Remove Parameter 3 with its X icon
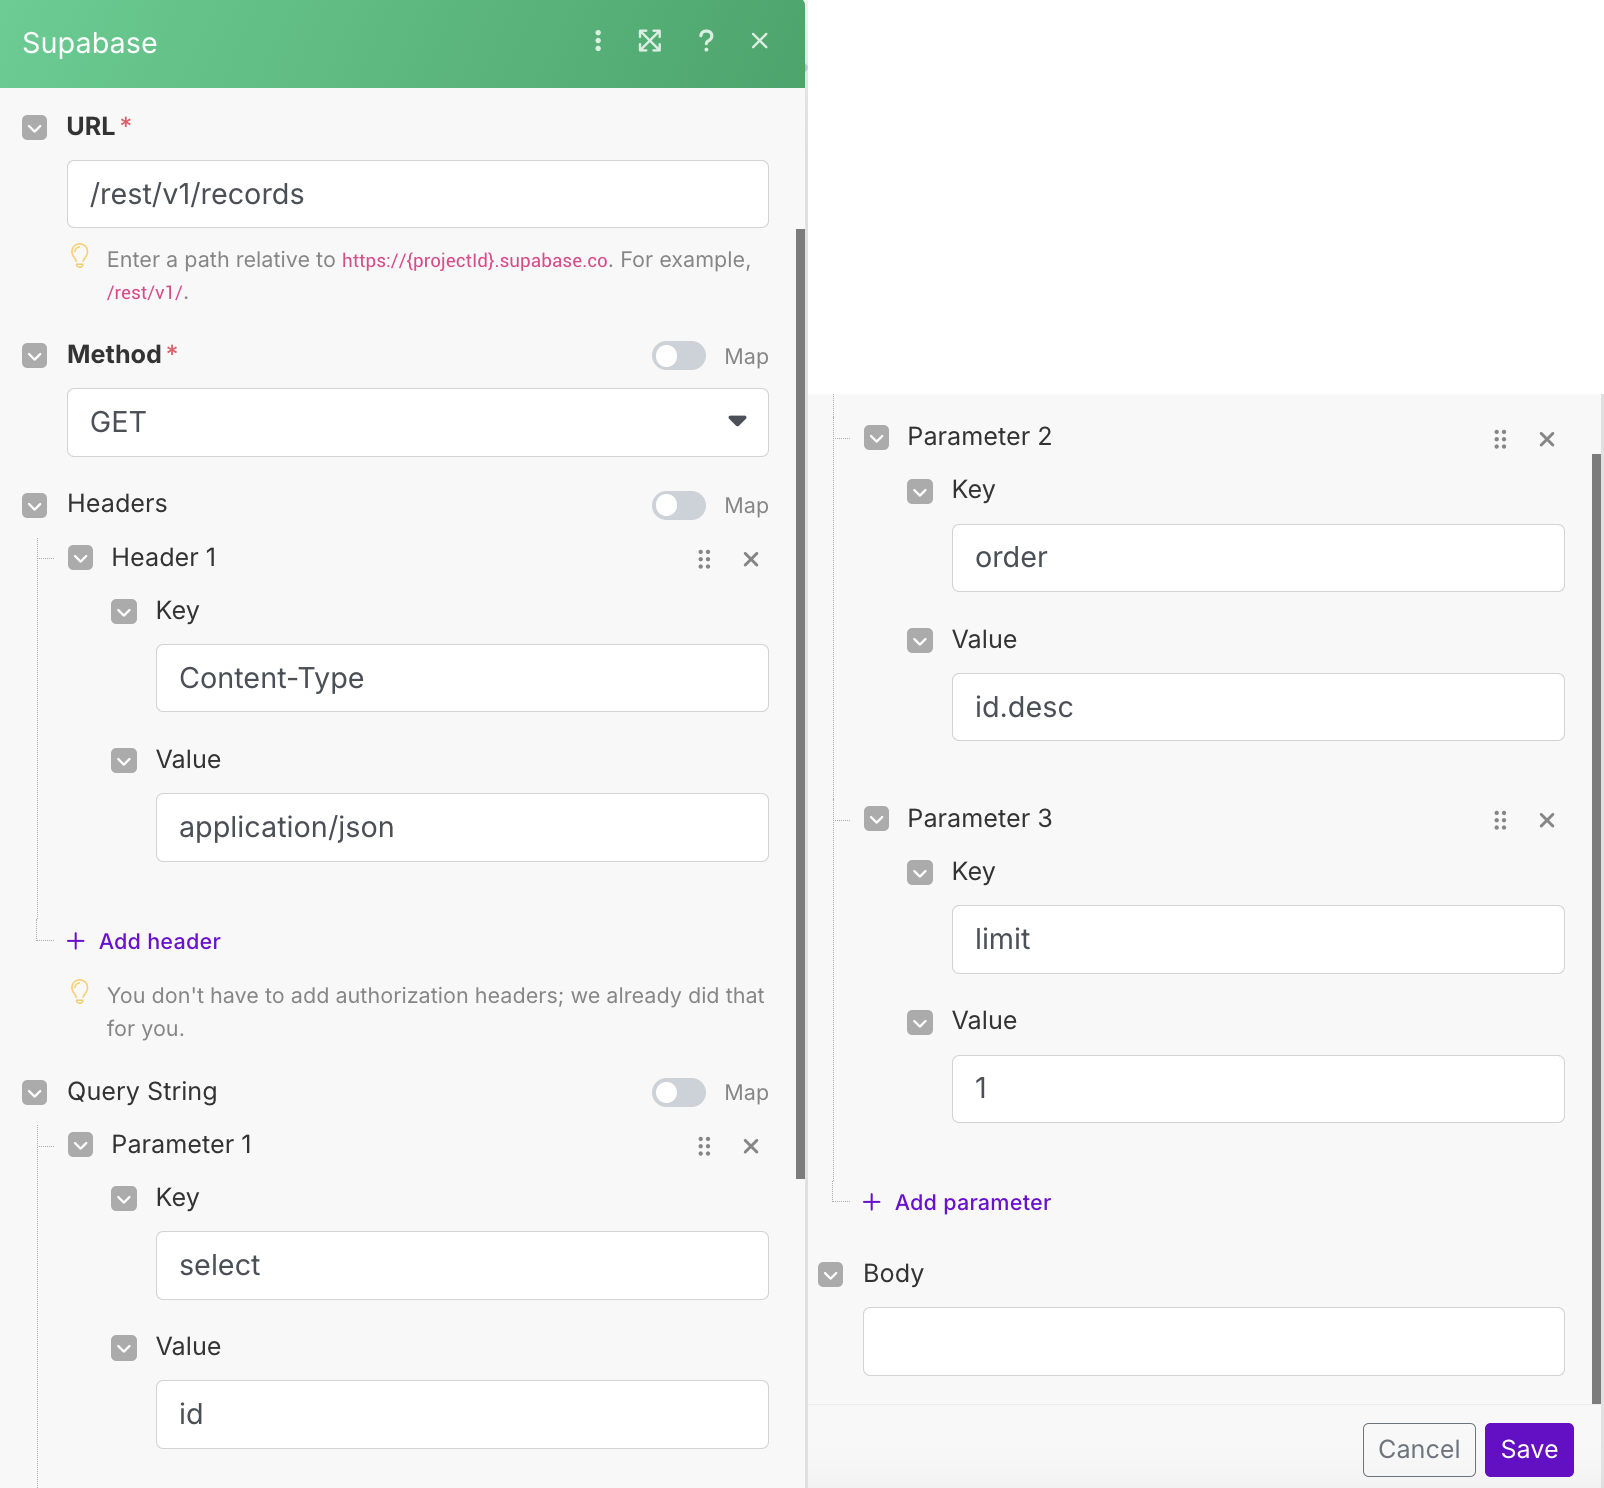This screenshot has height=1488, width=1604. [1547, 820]
